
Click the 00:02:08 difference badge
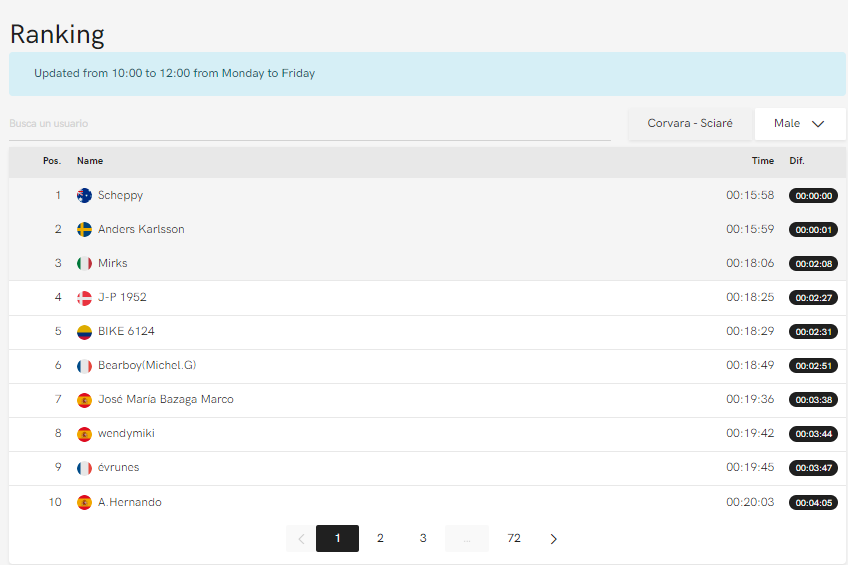813,264
